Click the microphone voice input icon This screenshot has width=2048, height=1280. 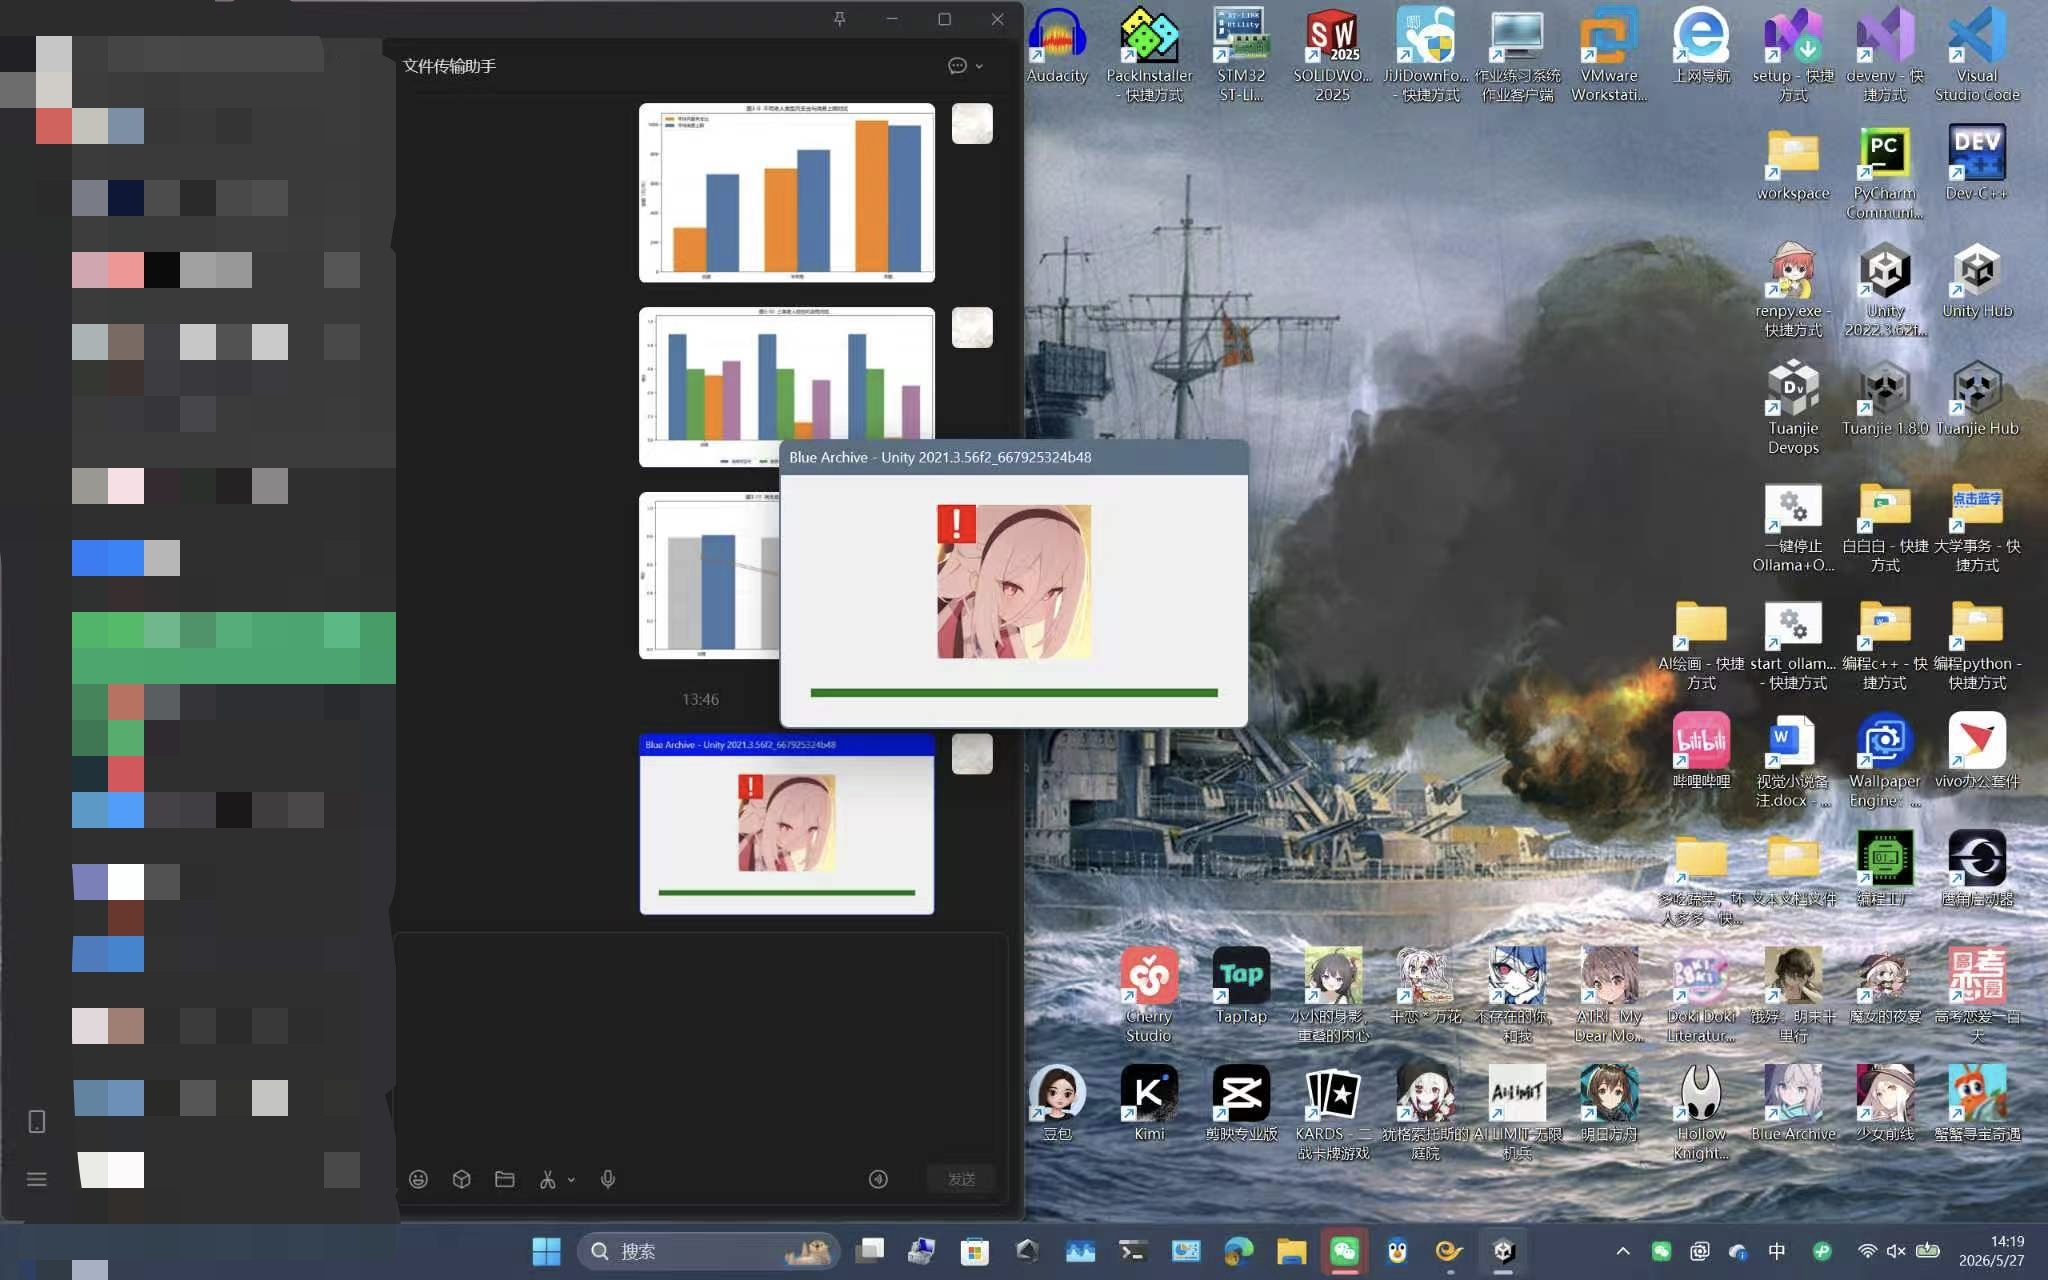click(x=608, y=1179)
